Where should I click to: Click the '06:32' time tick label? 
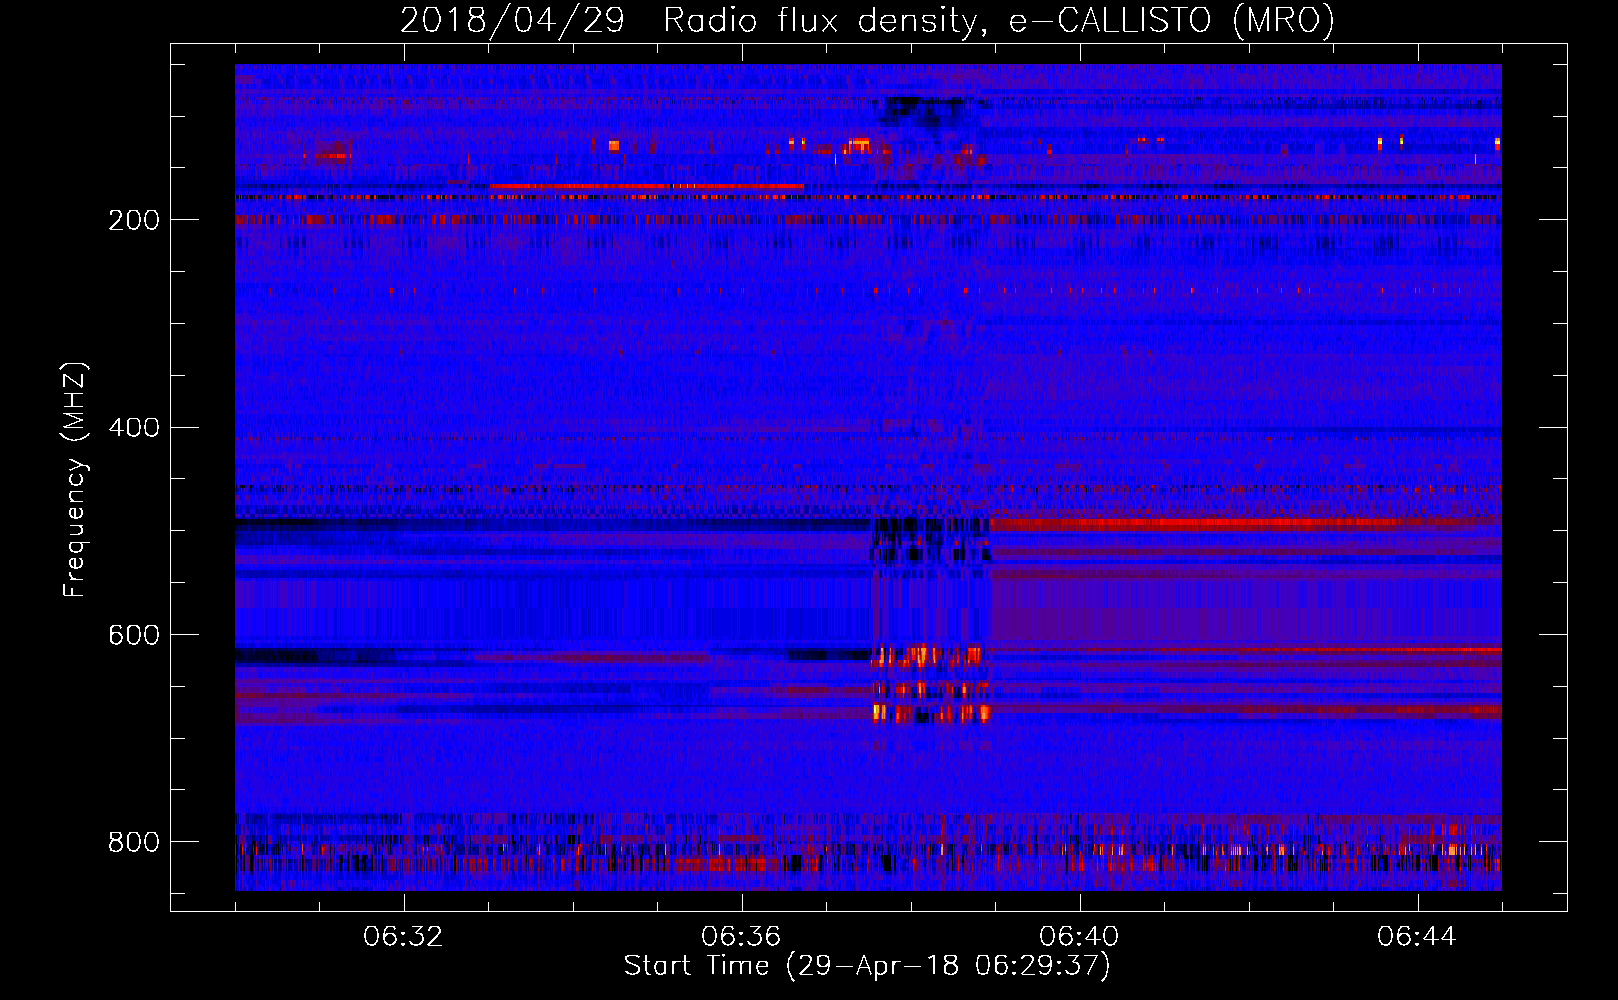403,937
